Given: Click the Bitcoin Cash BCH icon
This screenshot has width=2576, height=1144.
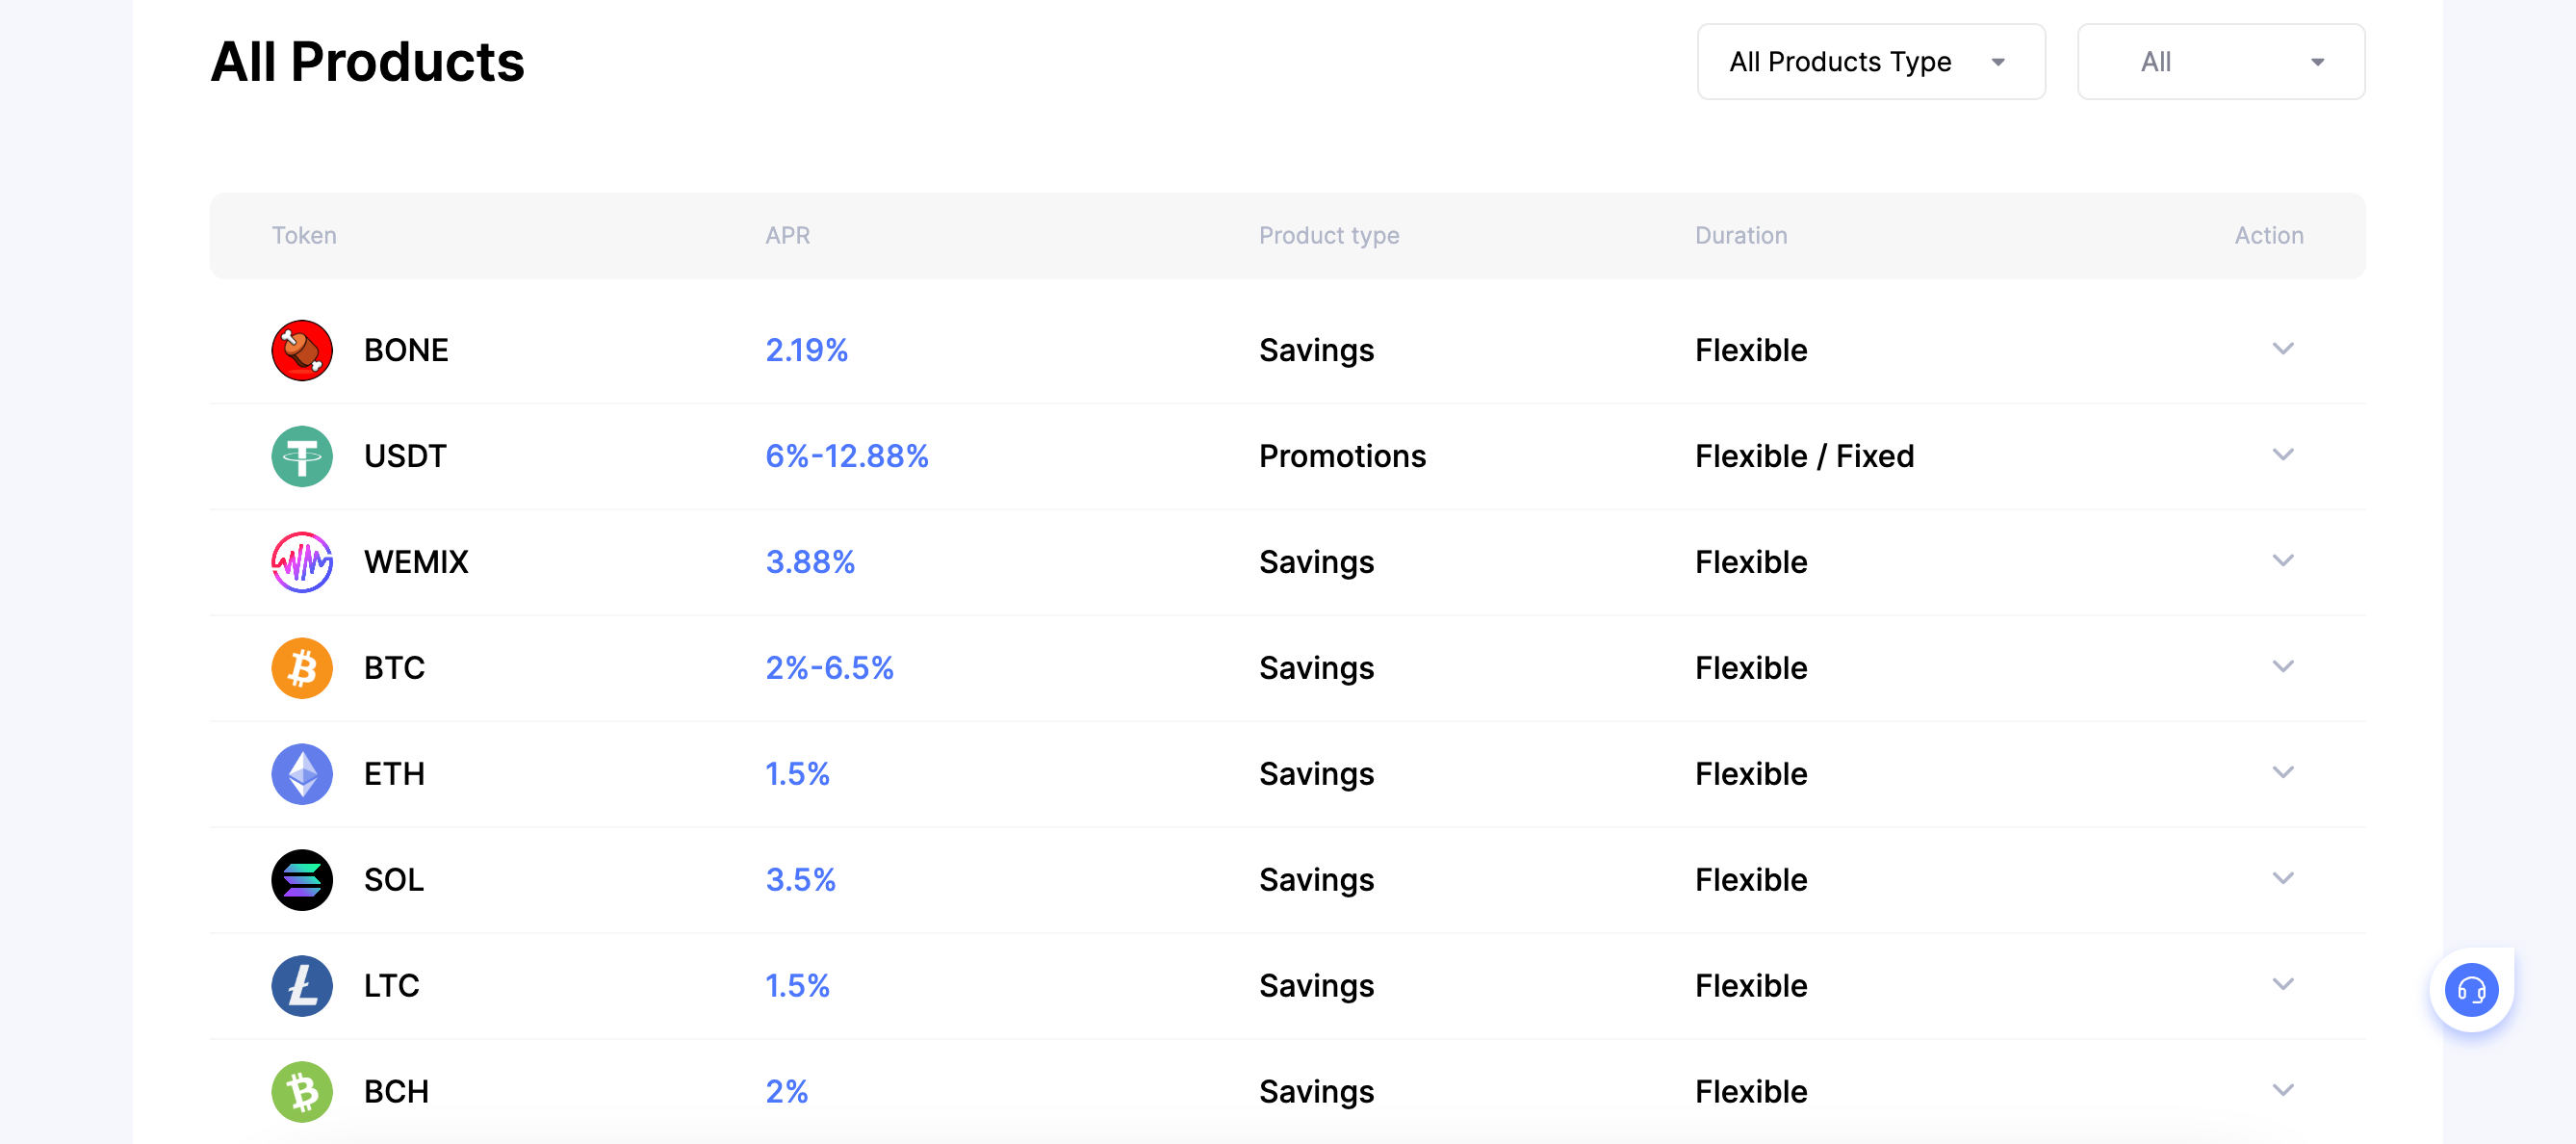Looking at the screenshot, I should coord(302,1092).
